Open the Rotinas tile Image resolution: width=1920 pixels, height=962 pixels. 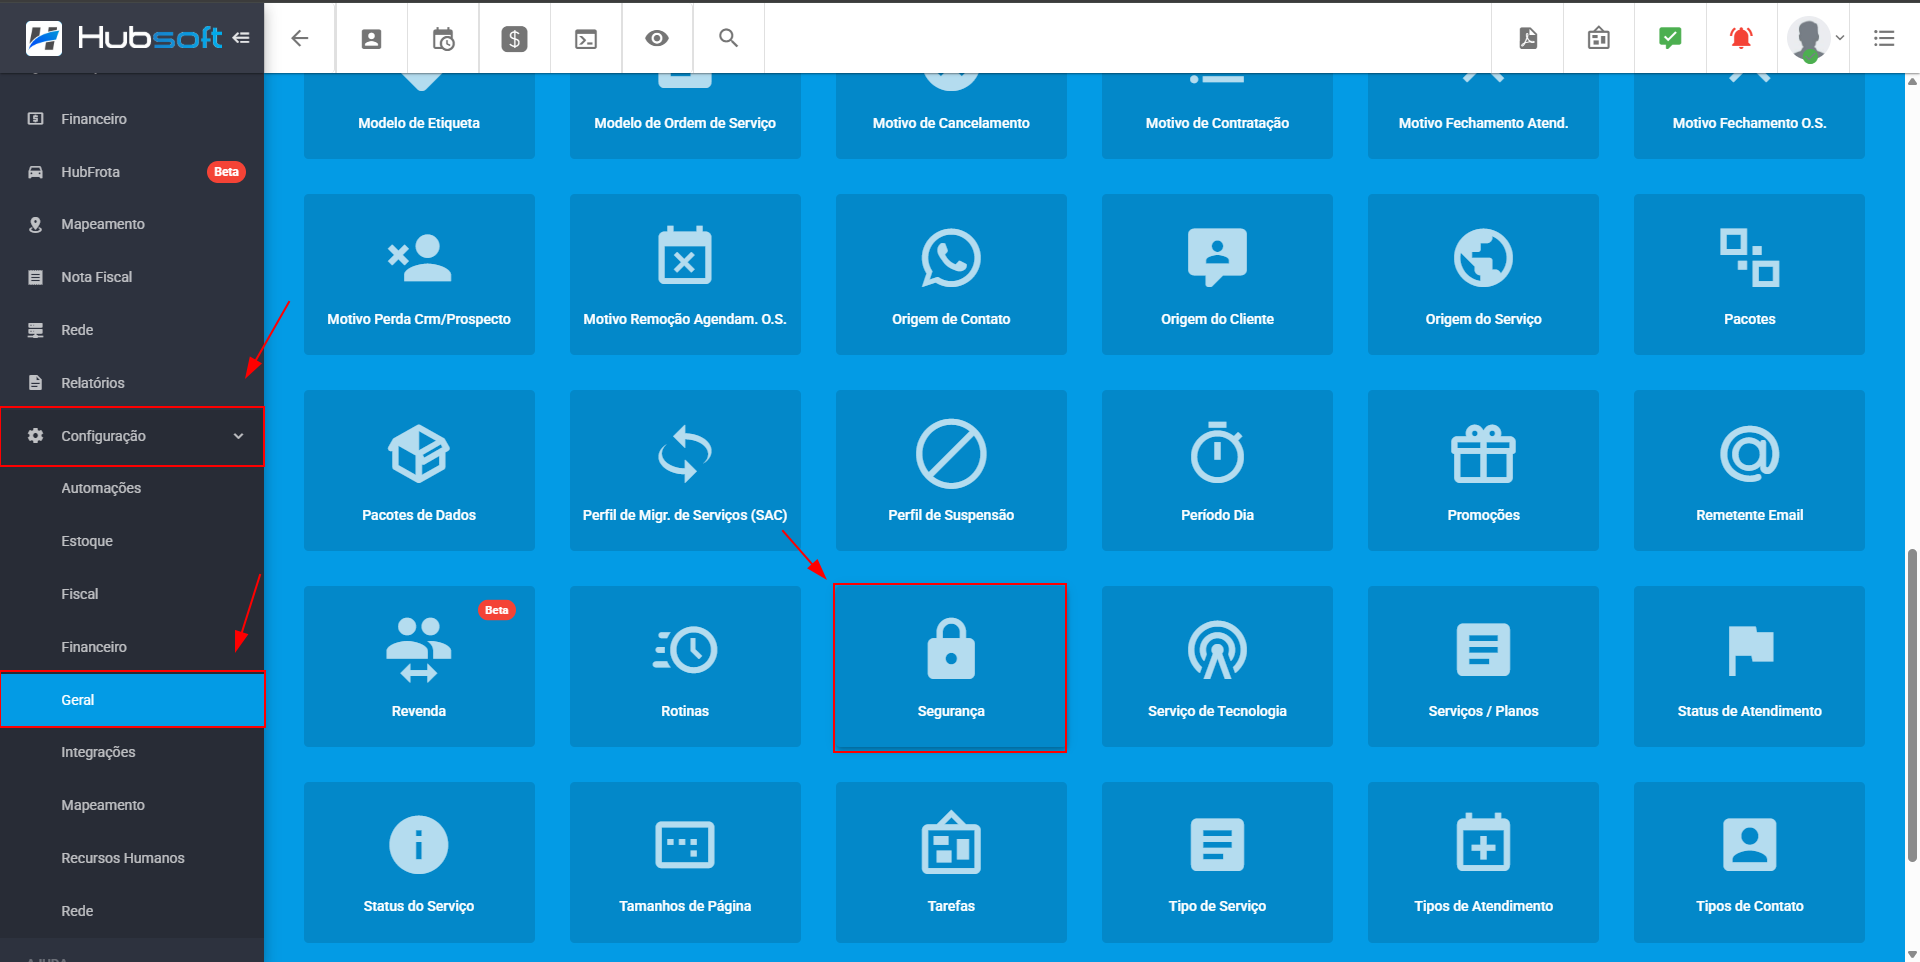click(x=685, y=667)
